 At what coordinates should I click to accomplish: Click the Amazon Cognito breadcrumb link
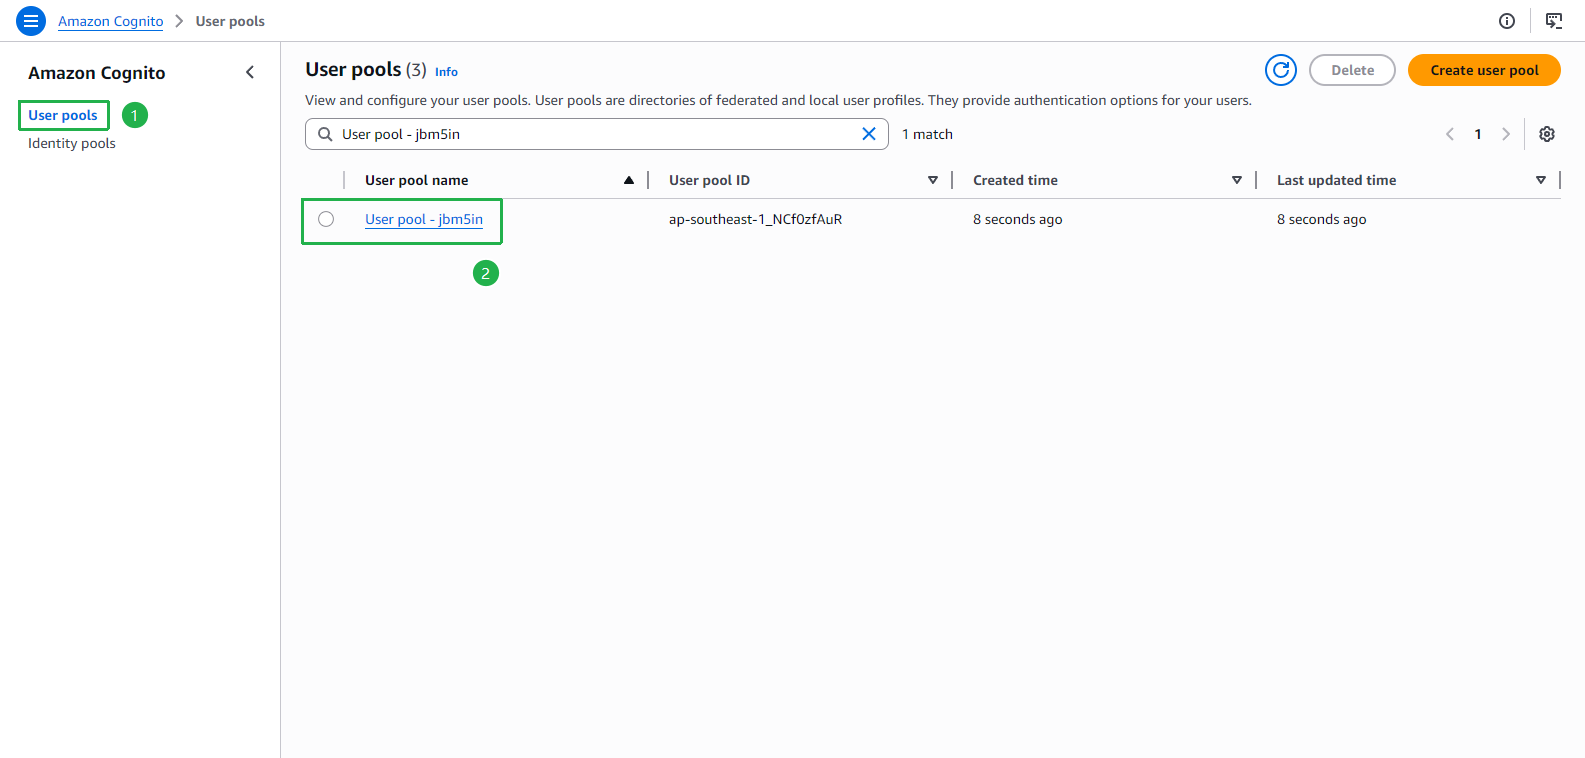tap(111, 21)
